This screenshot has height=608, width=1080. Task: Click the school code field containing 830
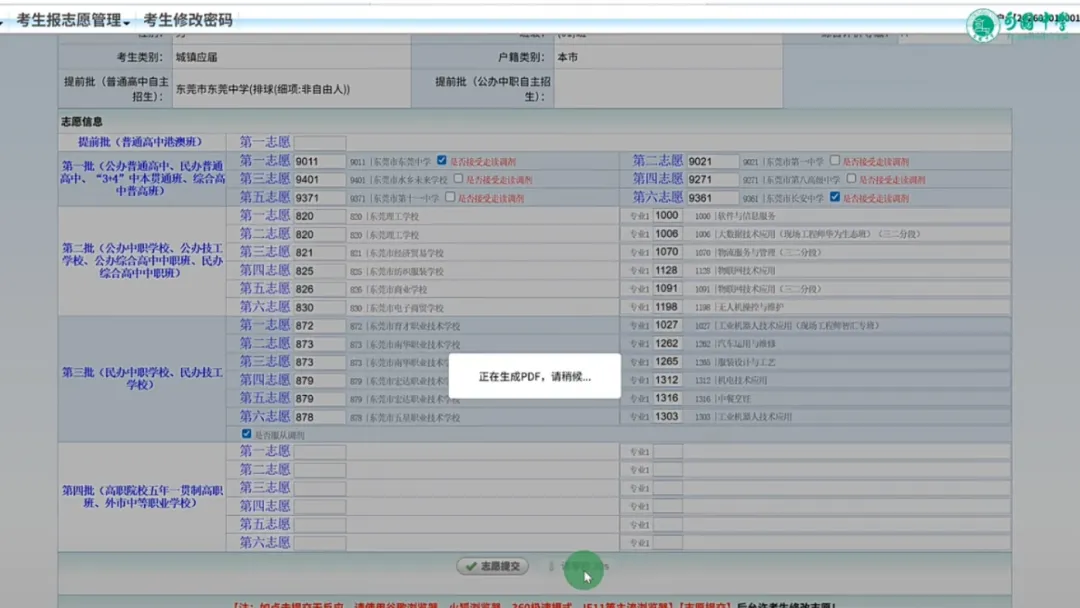pyautogui.click(x=320, y=308)
